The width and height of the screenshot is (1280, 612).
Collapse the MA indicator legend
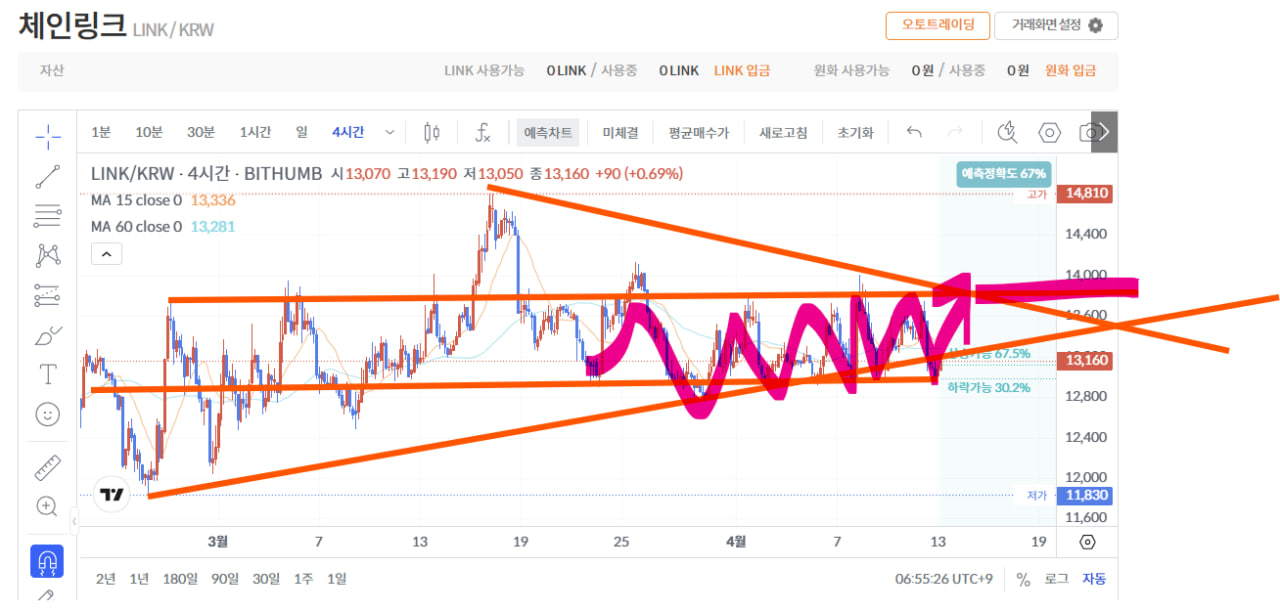pos(107,255)
